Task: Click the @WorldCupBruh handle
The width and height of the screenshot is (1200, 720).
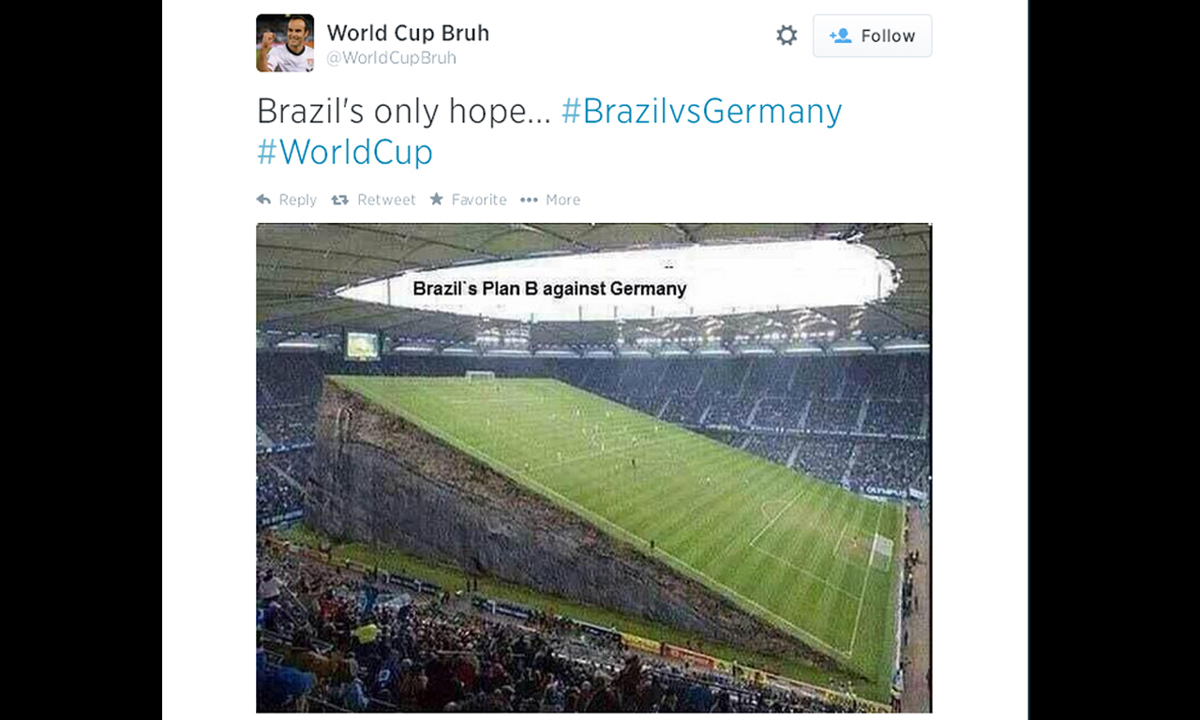Action: pos(392,58)
